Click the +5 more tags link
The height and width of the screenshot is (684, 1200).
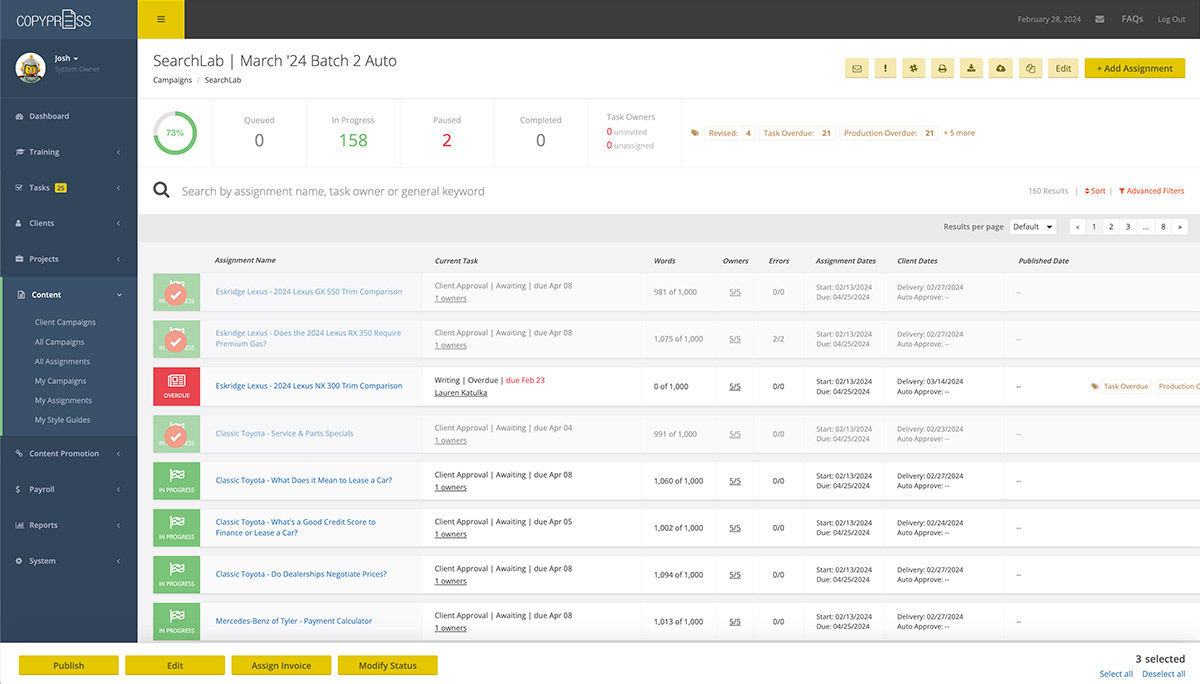(959, 133)
